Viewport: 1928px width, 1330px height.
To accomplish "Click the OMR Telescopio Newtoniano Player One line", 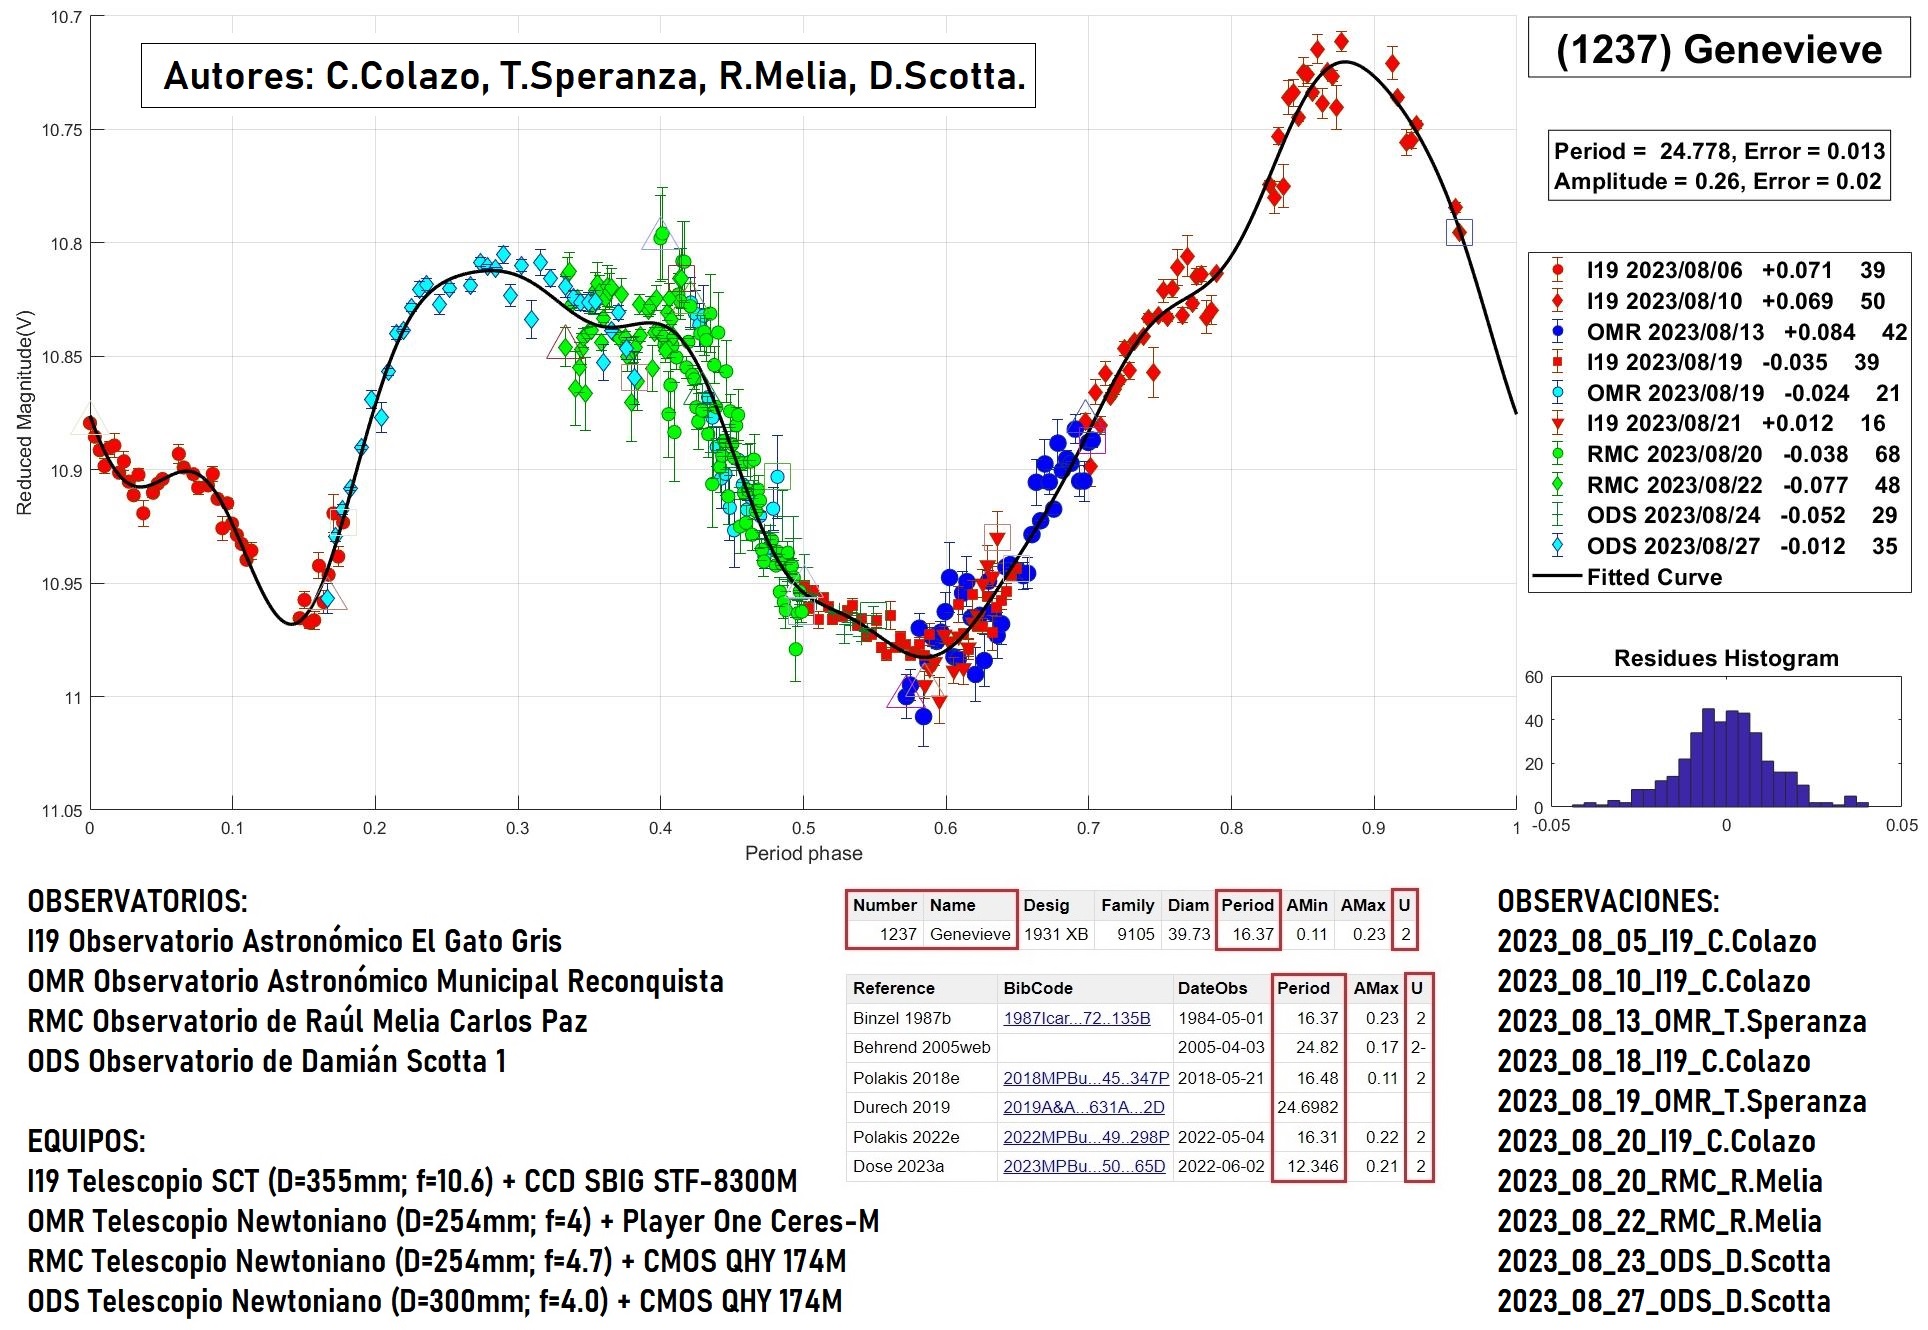I will [453, 1221].
